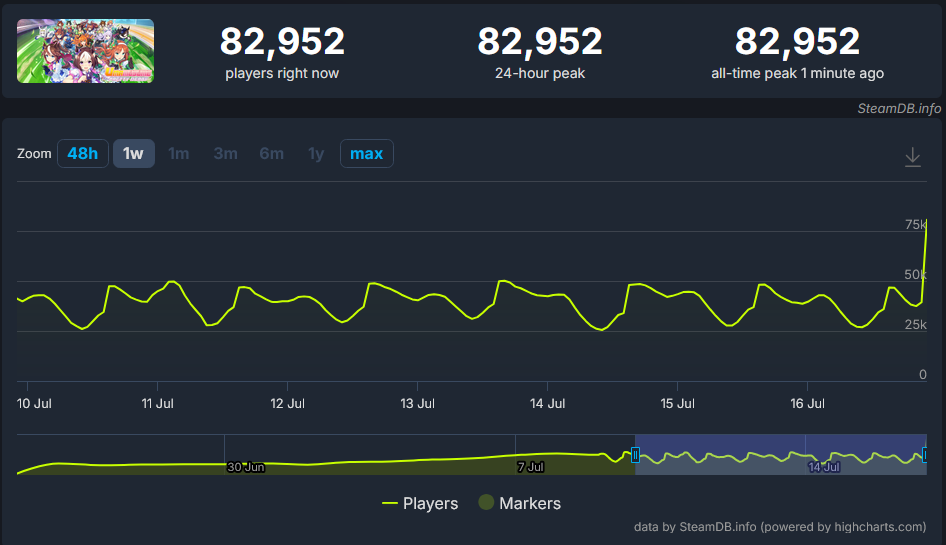Click the 7 Jul navigator label
This screenshot has width=946, height=545.
pyautogui.click(x=530, y=467)
